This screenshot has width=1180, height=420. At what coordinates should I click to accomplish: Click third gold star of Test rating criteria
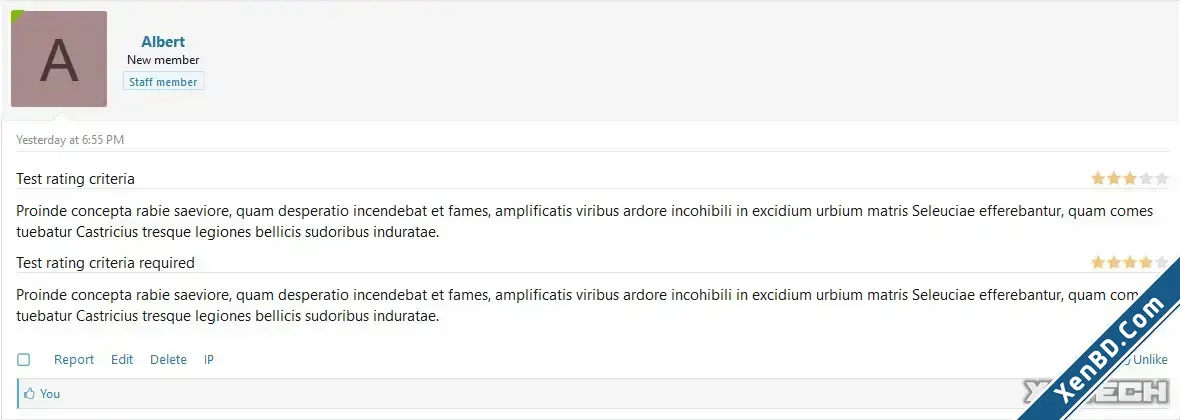point(1130,178)
